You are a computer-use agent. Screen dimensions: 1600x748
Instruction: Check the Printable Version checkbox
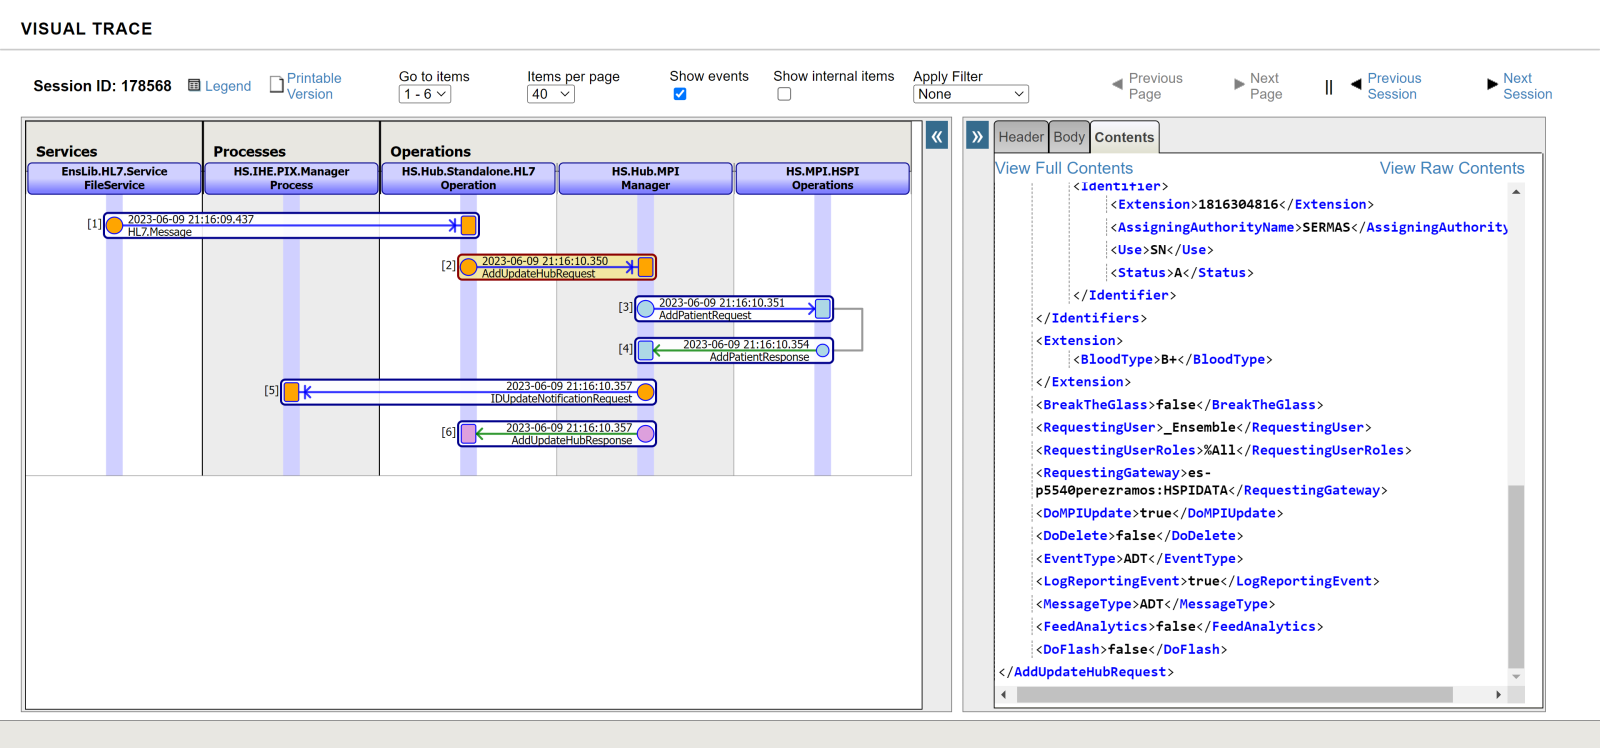tap(277, 85)
